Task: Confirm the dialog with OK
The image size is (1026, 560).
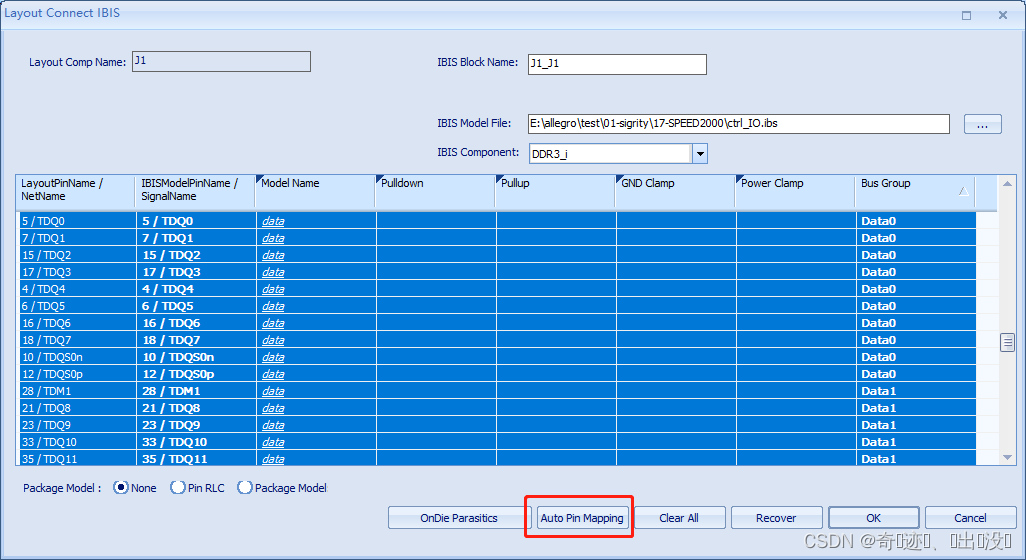Action: click(x=874, y=517)
